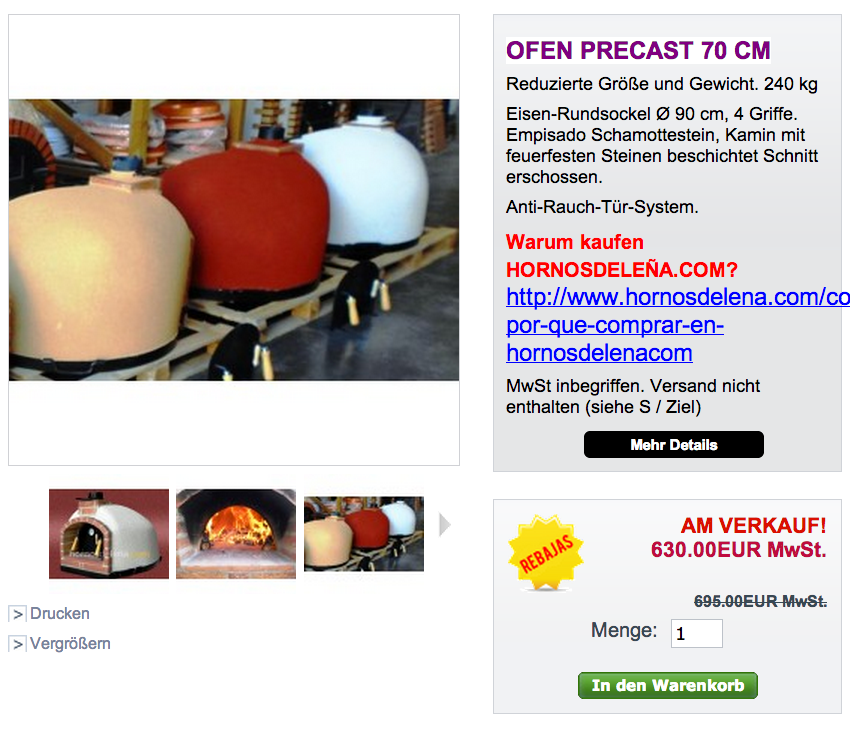
Task: Click the arrow icon beside Drucken
Action: 18,614
